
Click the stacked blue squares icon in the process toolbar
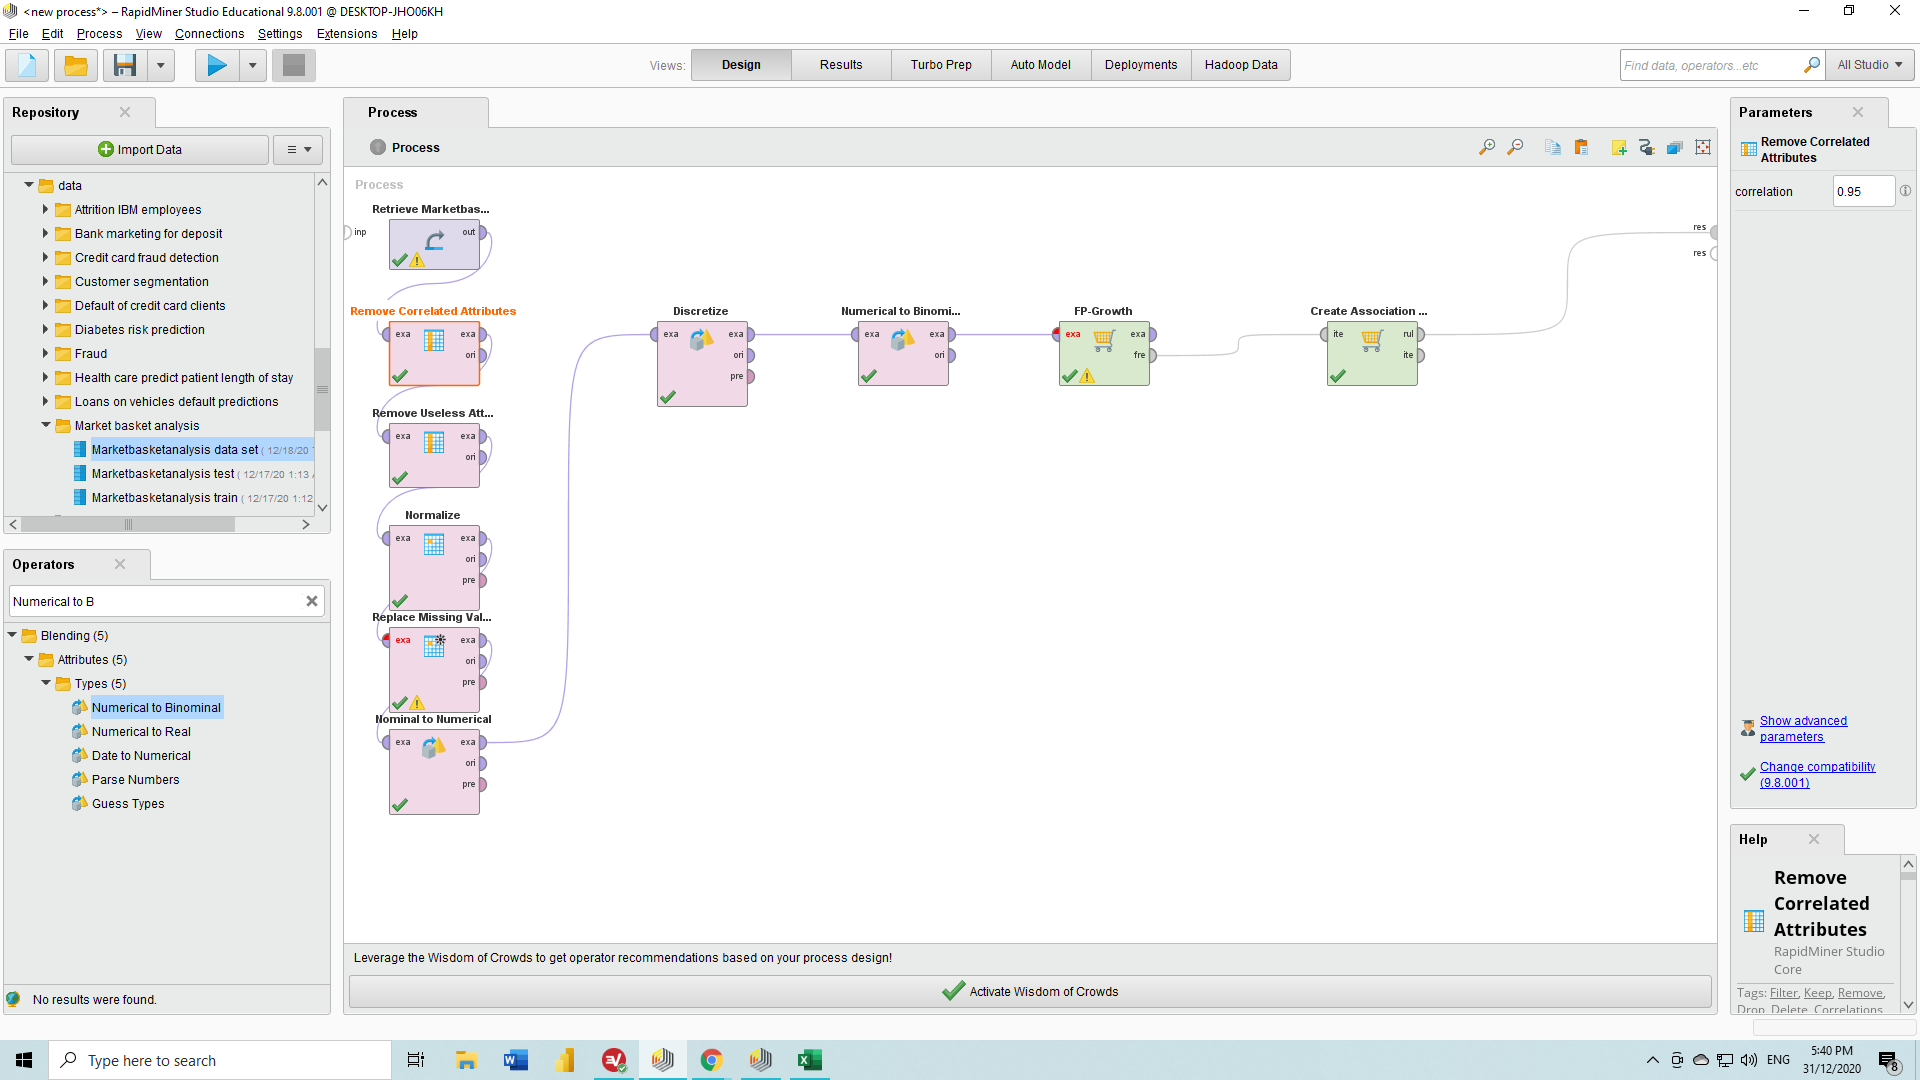coord(1675,148)
